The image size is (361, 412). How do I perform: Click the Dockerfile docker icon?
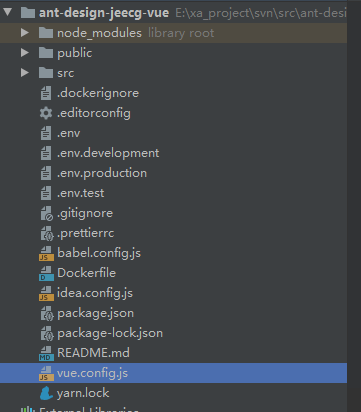(x=46, y=273)
